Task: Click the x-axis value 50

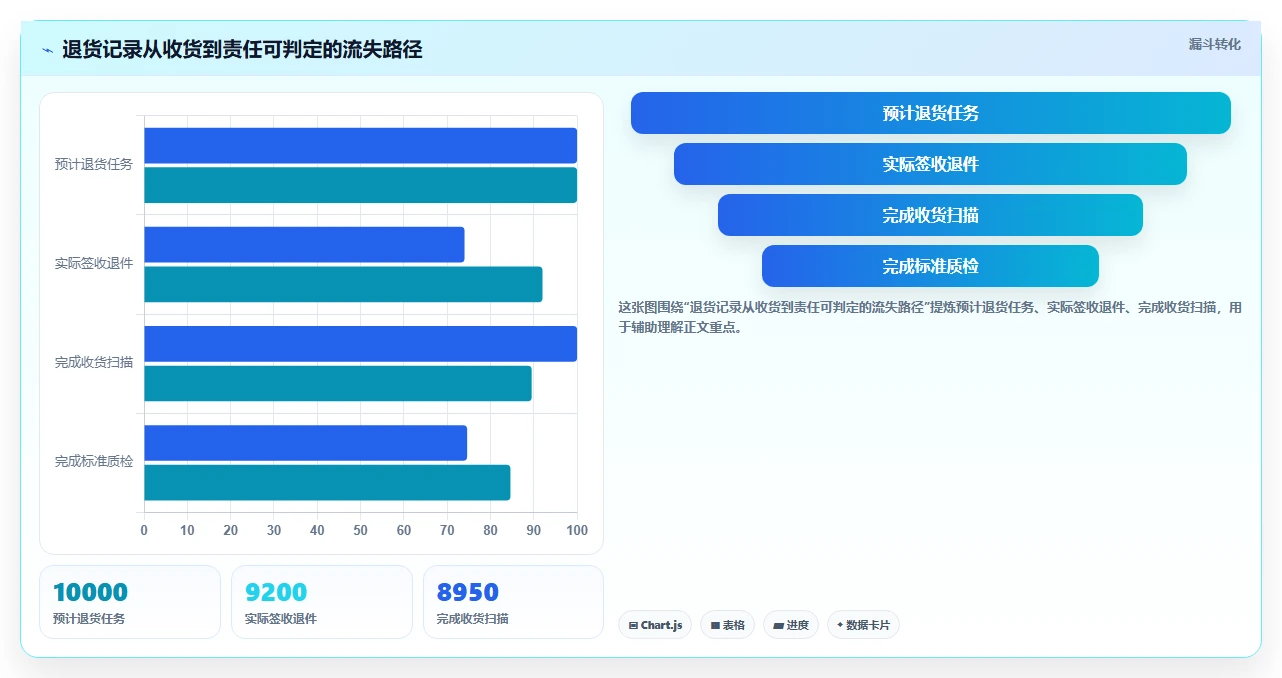Action: (x=361, y=530)
